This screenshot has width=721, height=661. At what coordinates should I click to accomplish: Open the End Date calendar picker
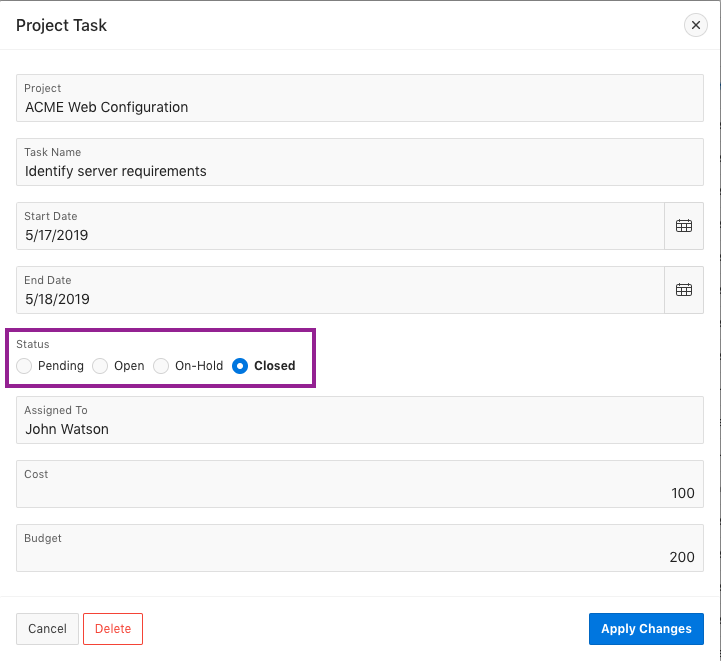684,290
